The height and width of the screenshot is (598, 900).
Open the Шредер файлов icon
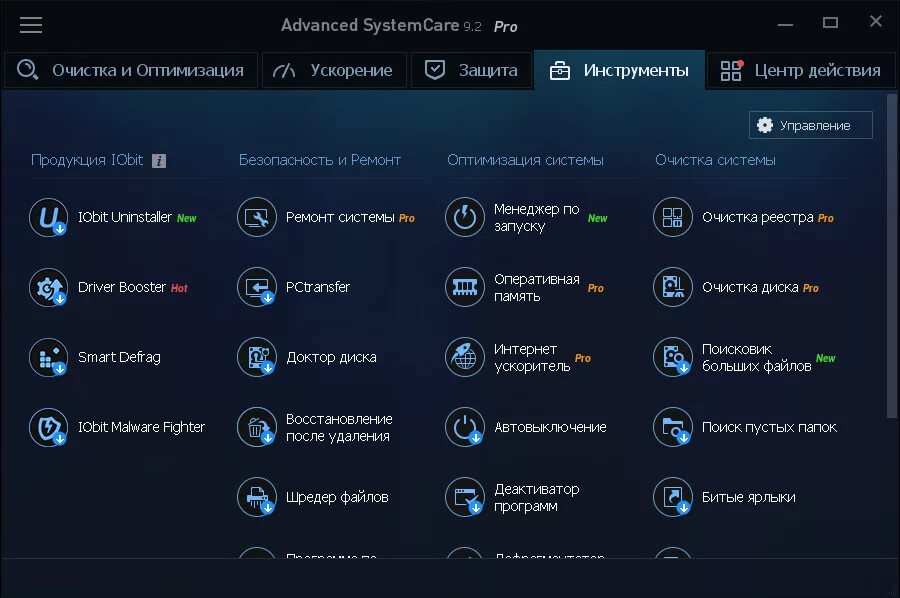(x=257, y=497)
